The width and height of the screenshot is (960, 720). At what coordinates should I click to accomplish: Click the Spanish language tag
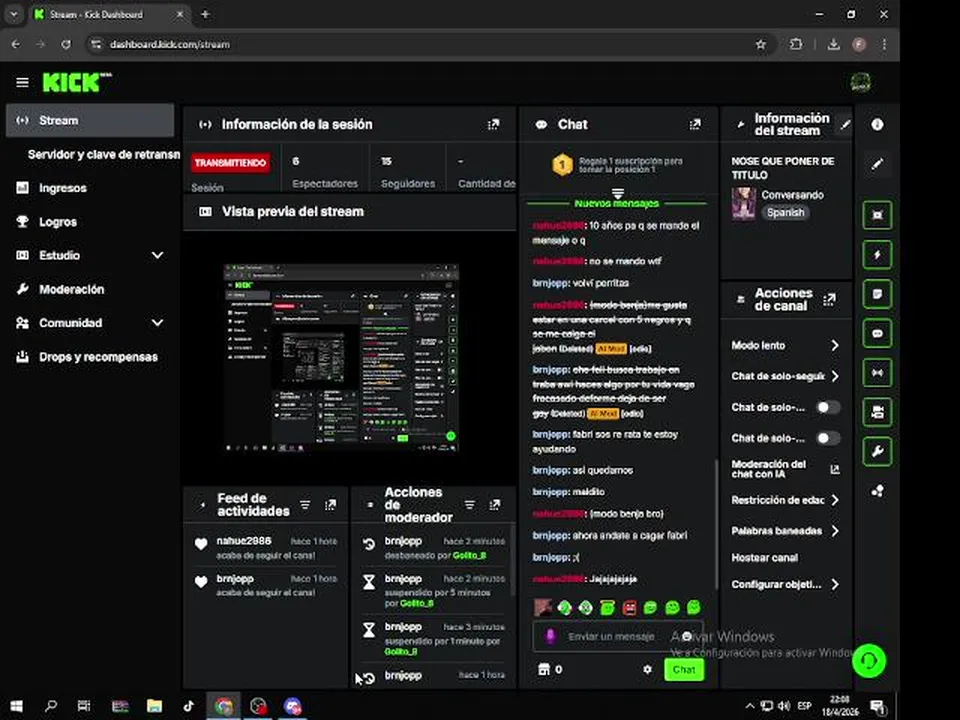tap(786, 212)
